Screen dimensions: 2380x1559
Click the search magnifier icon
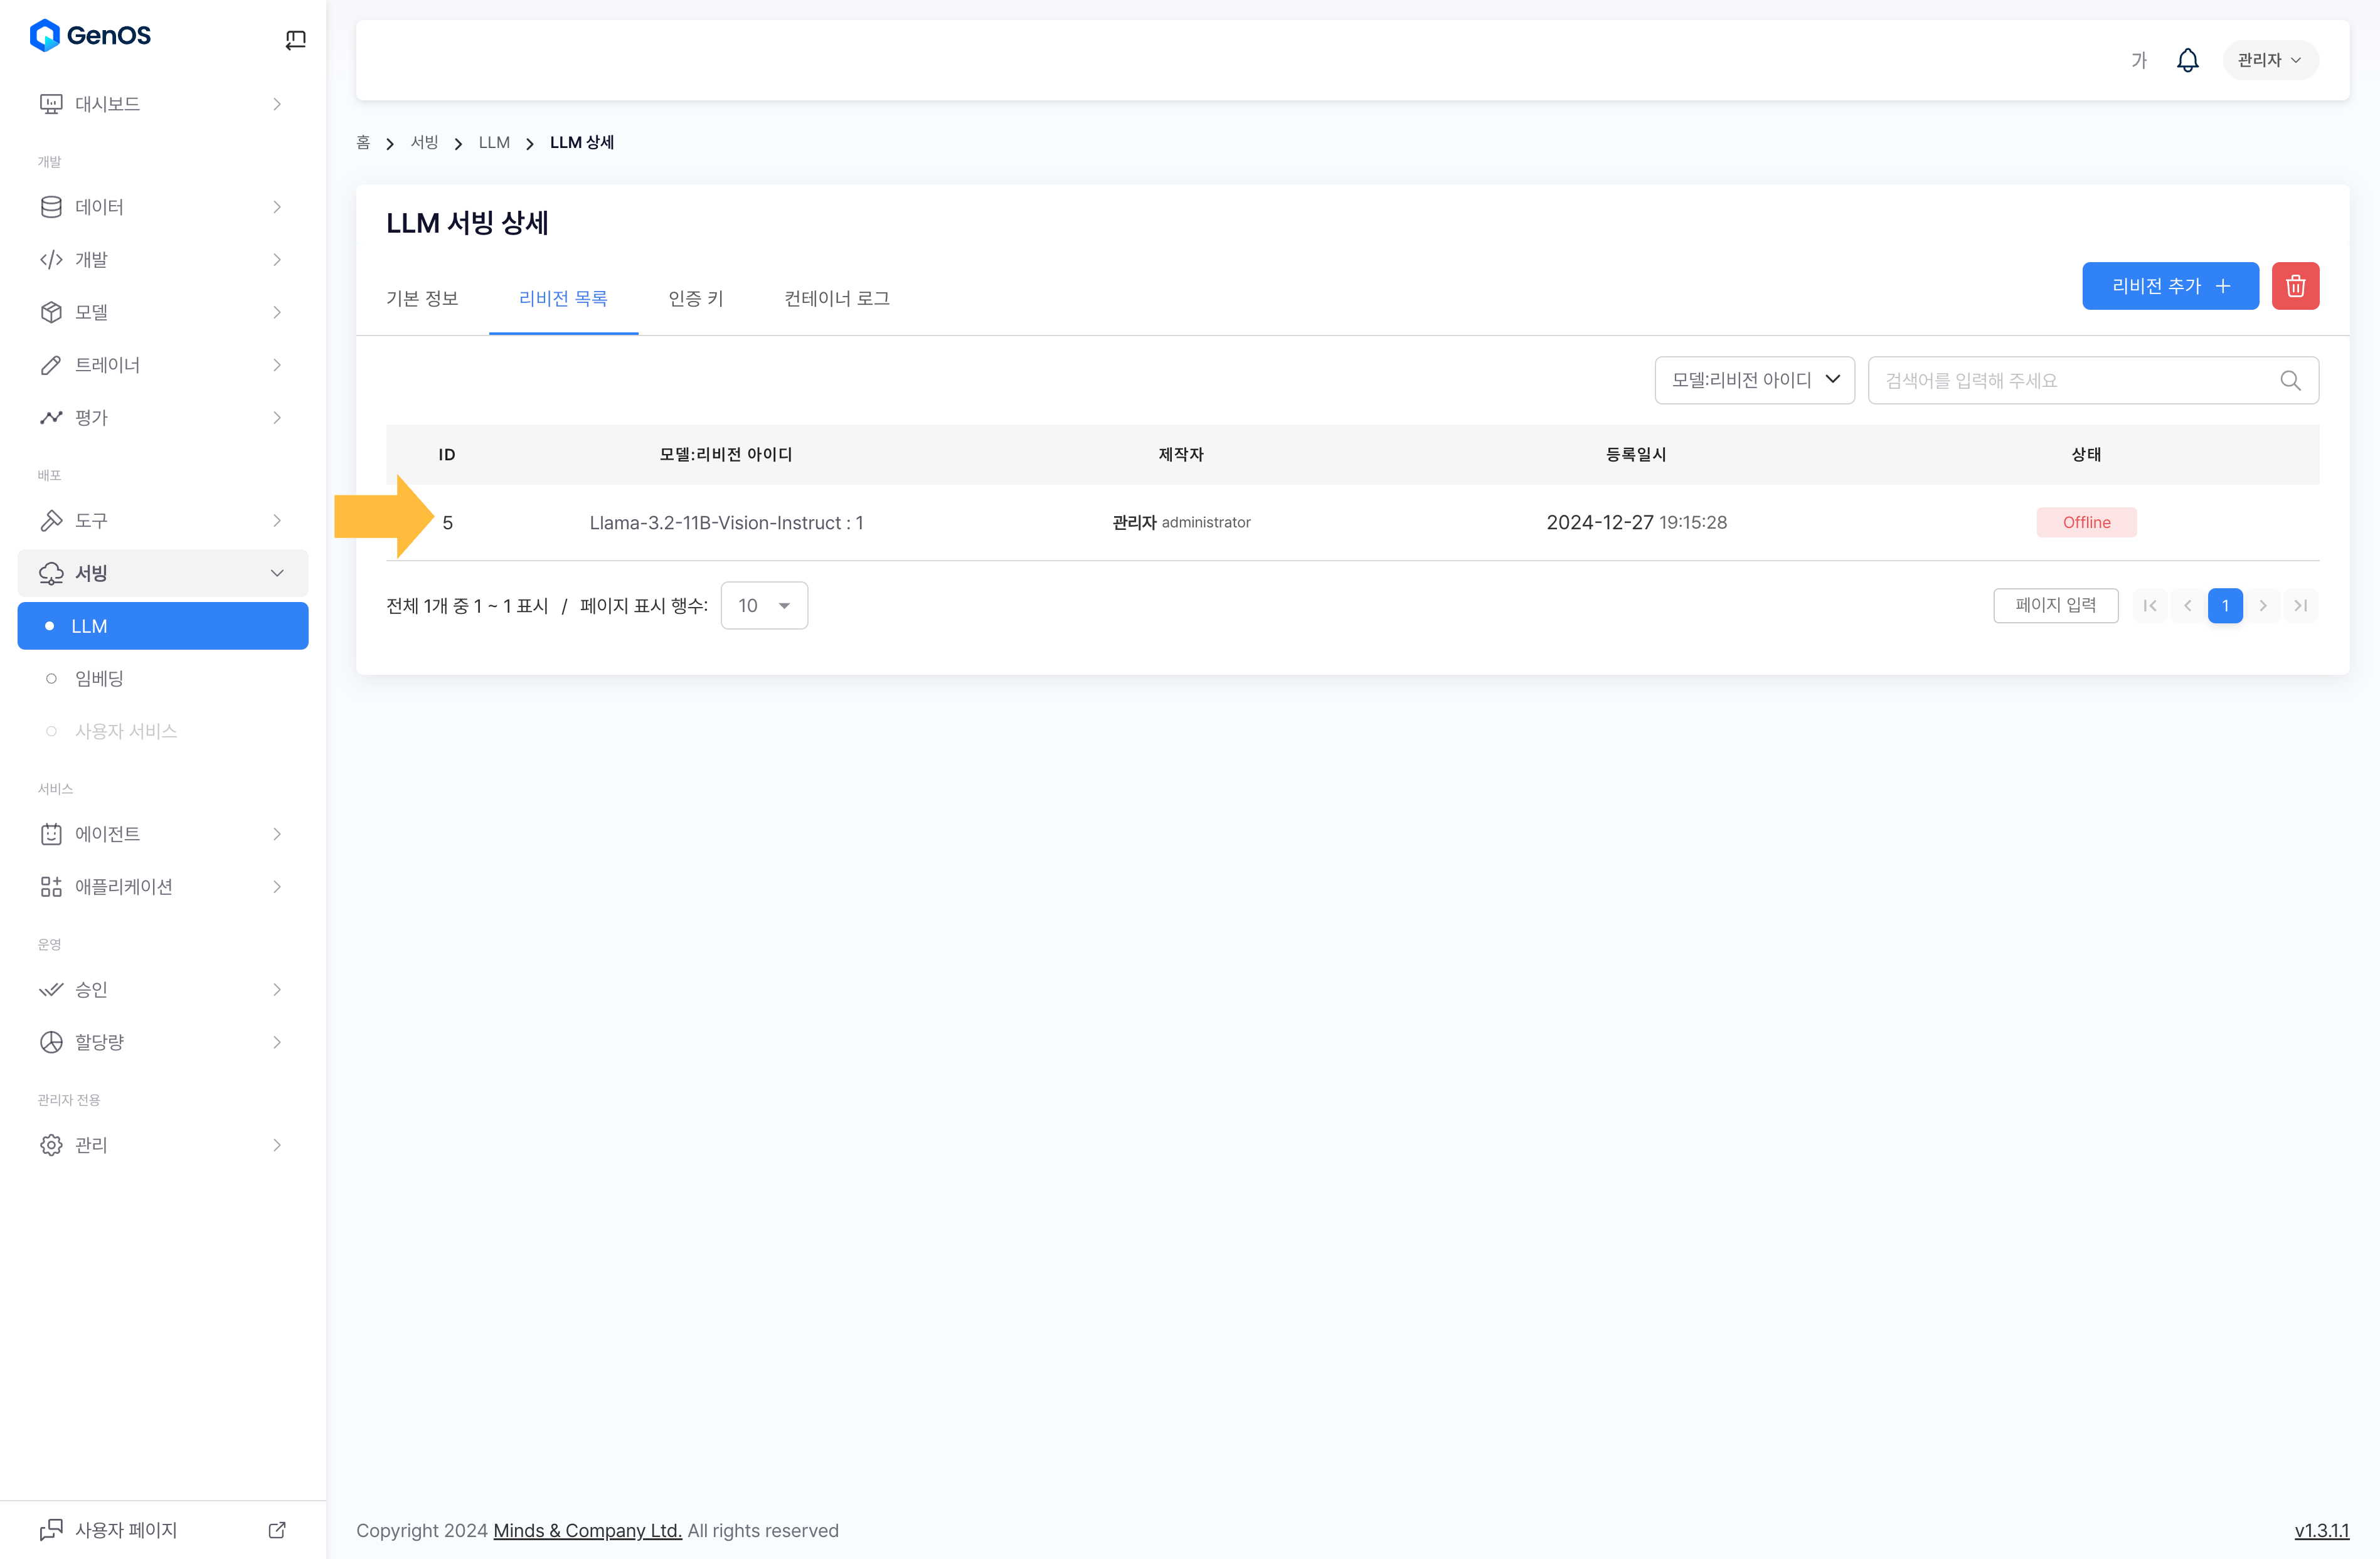2289,381
